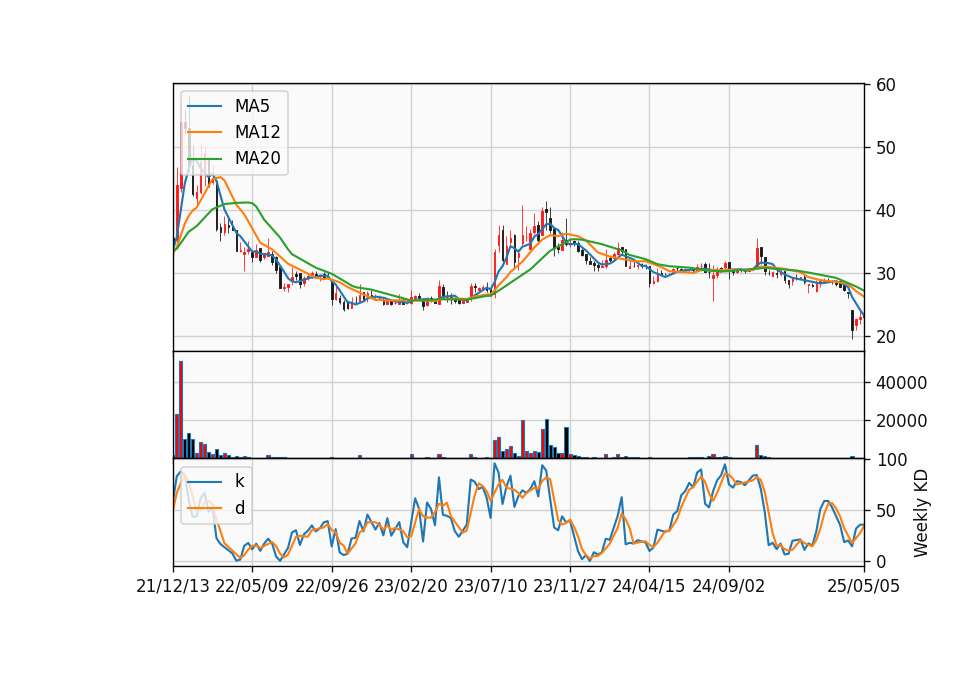Click the 24/09/02 date label
Viewport: 960px width, 690px height.
click(x=729, y=586)
